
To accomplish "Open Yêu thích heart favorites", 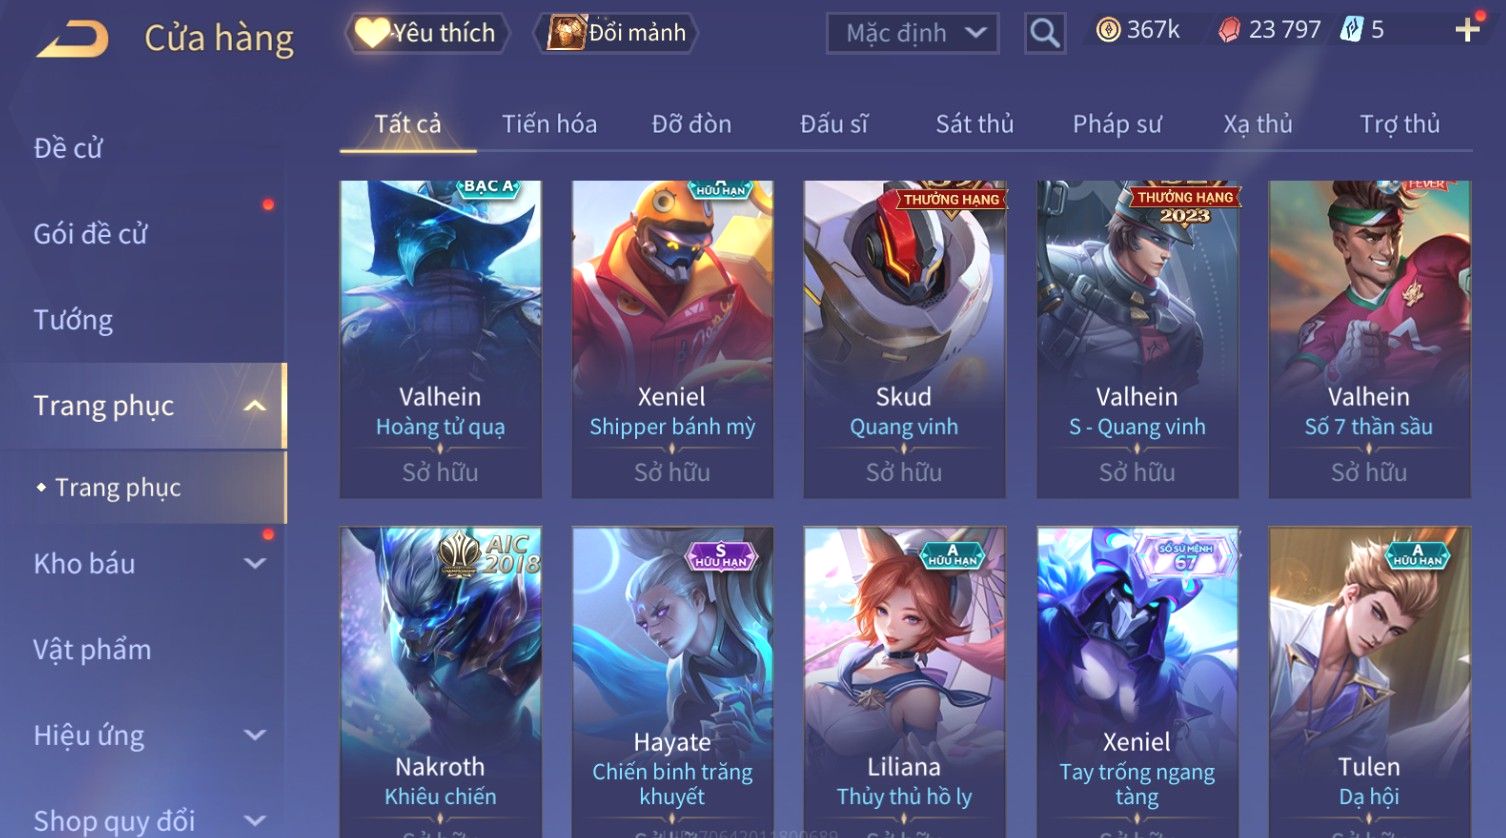I will [x=427, y=33].
